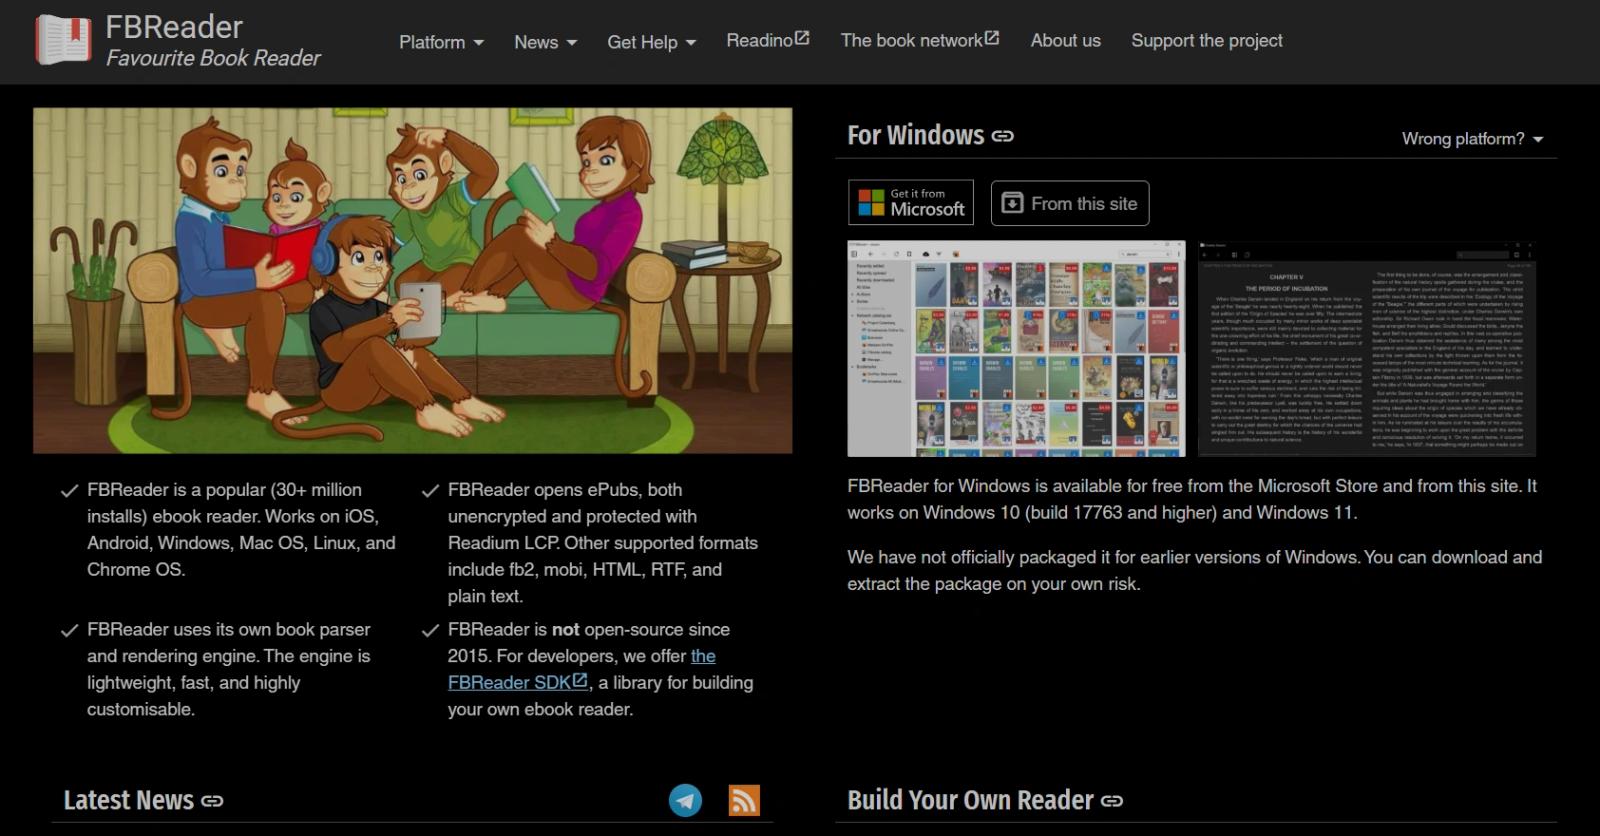The width and height of the screenshot is (1600, 836).
Task: Go to About us page
Action: pos(1065,40)
